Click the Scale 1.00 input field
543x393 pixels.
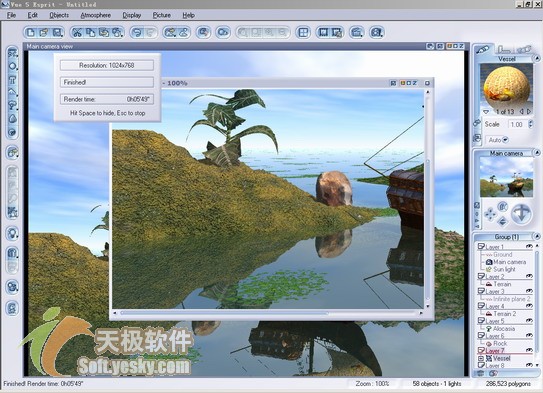517,124
